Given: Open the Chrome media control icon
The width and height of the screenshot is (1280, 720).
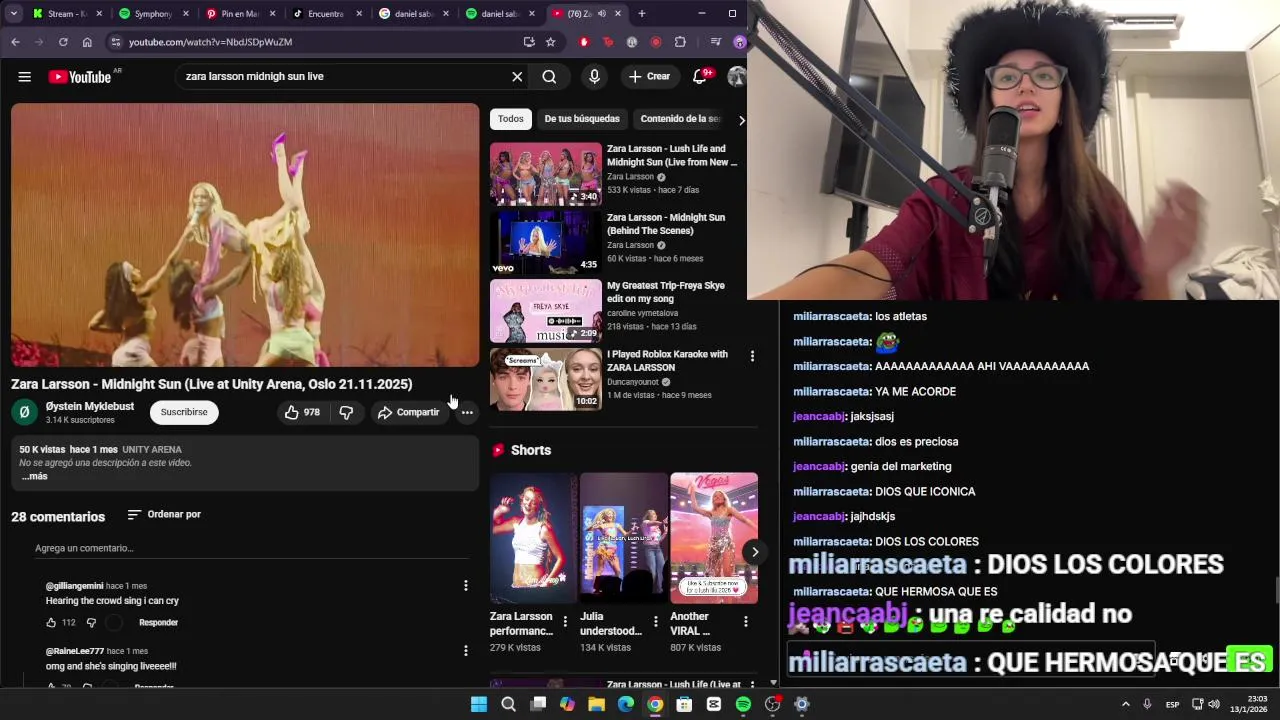Looking at the screenshot, I should tap(715, 42).
